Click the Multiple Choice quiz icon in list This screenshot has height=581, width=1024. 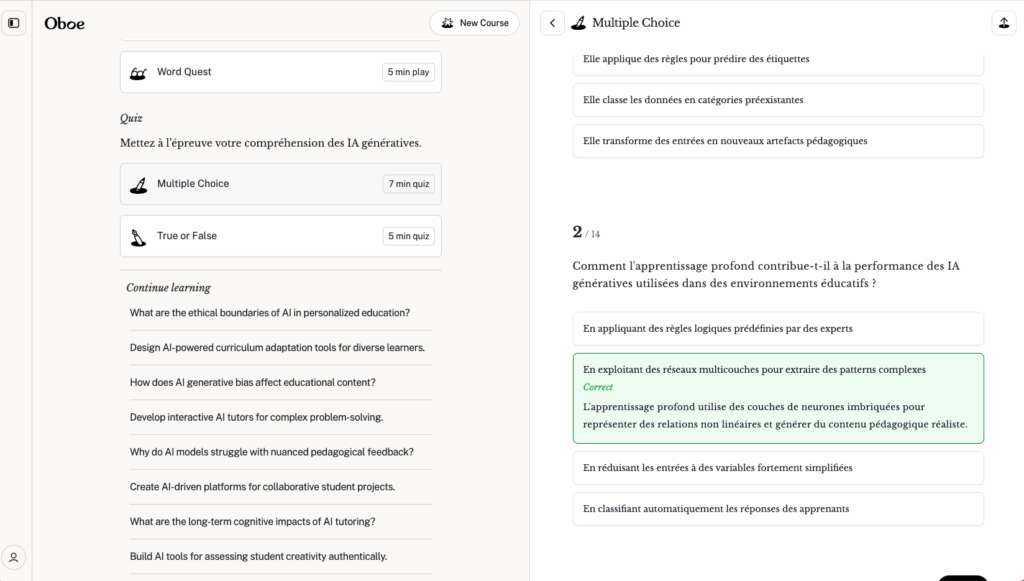138,184
